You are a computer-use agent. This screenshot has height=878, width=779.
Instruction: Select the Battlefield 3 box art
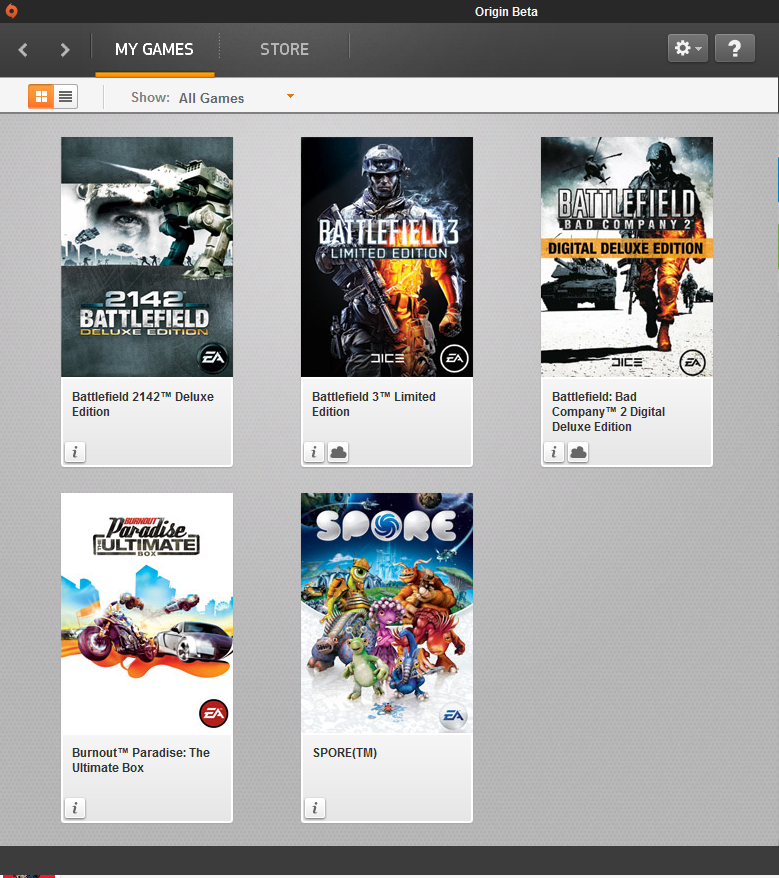coord(387,257)
